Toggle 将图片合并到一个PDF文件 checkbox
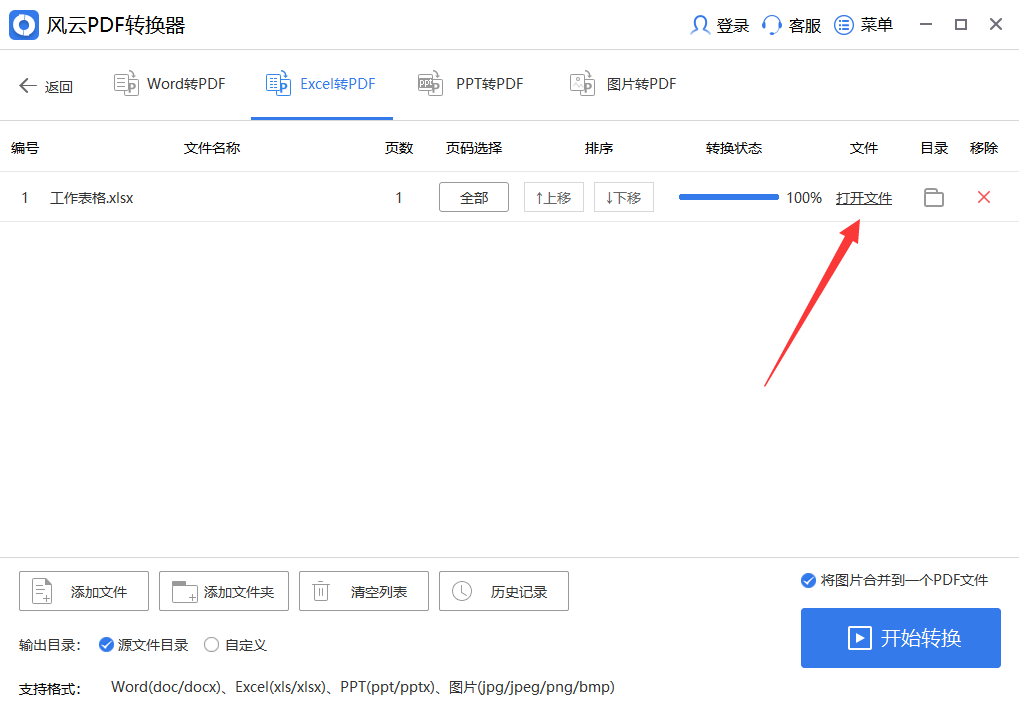 pyautogui.click(x=808, y=580)
